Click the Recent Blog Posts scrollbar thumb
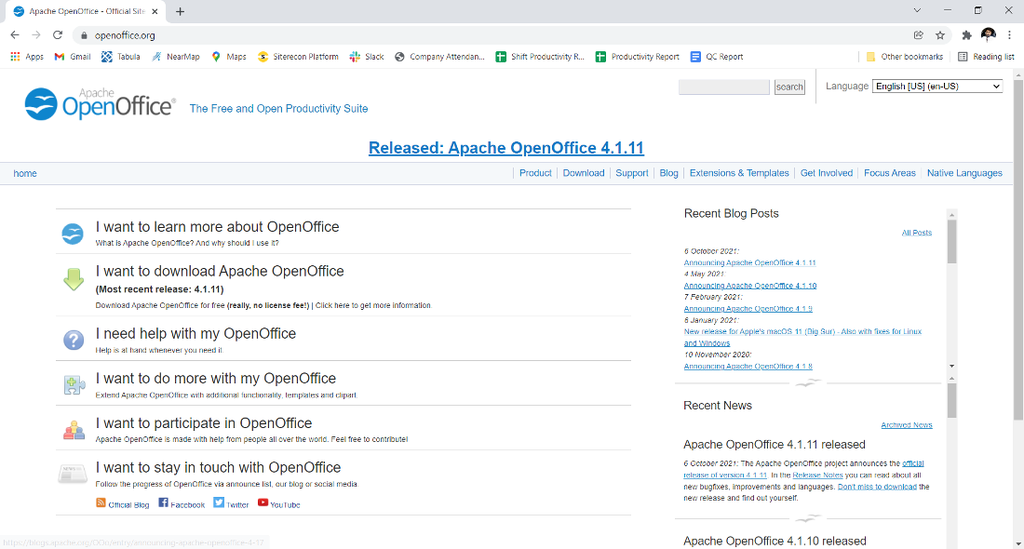 [952, 242]
